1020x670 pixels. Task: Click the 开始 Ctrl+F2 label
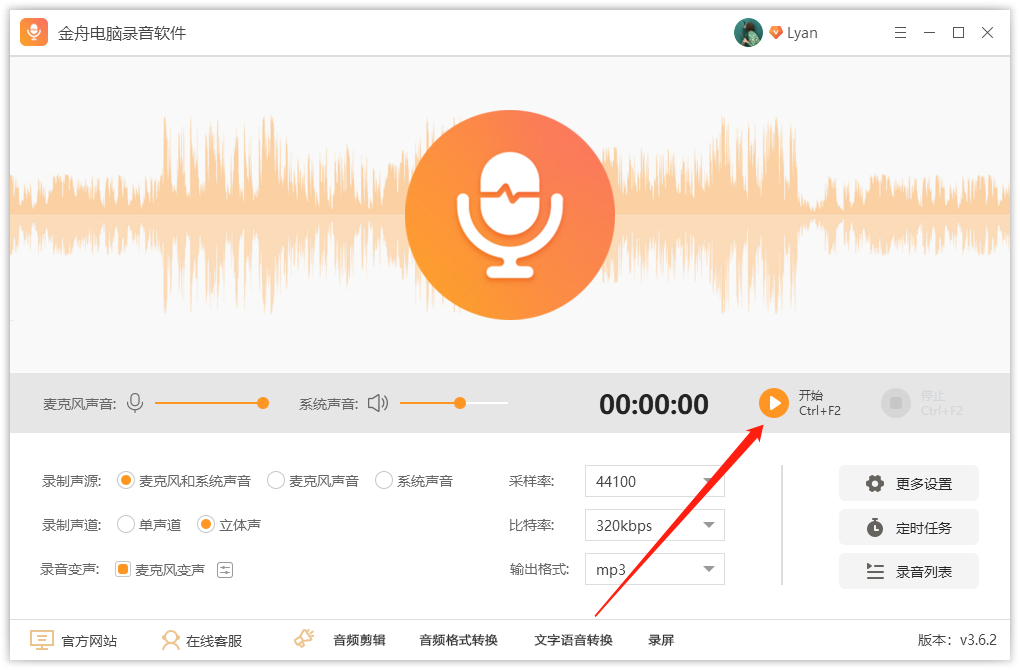pos(820,403)
